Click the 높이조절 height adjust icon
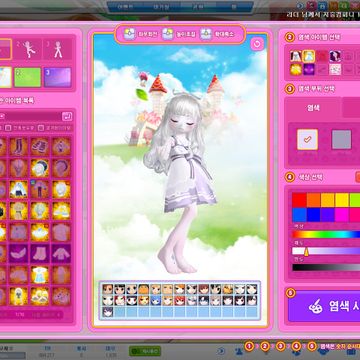360x360 pixels. [x=167, y=34]
